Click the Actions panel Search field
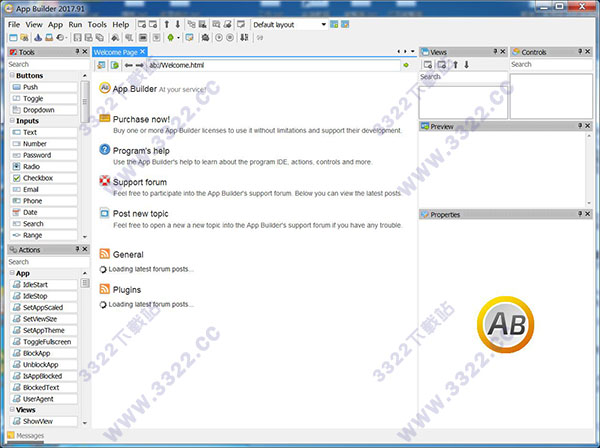 (48, 262)
